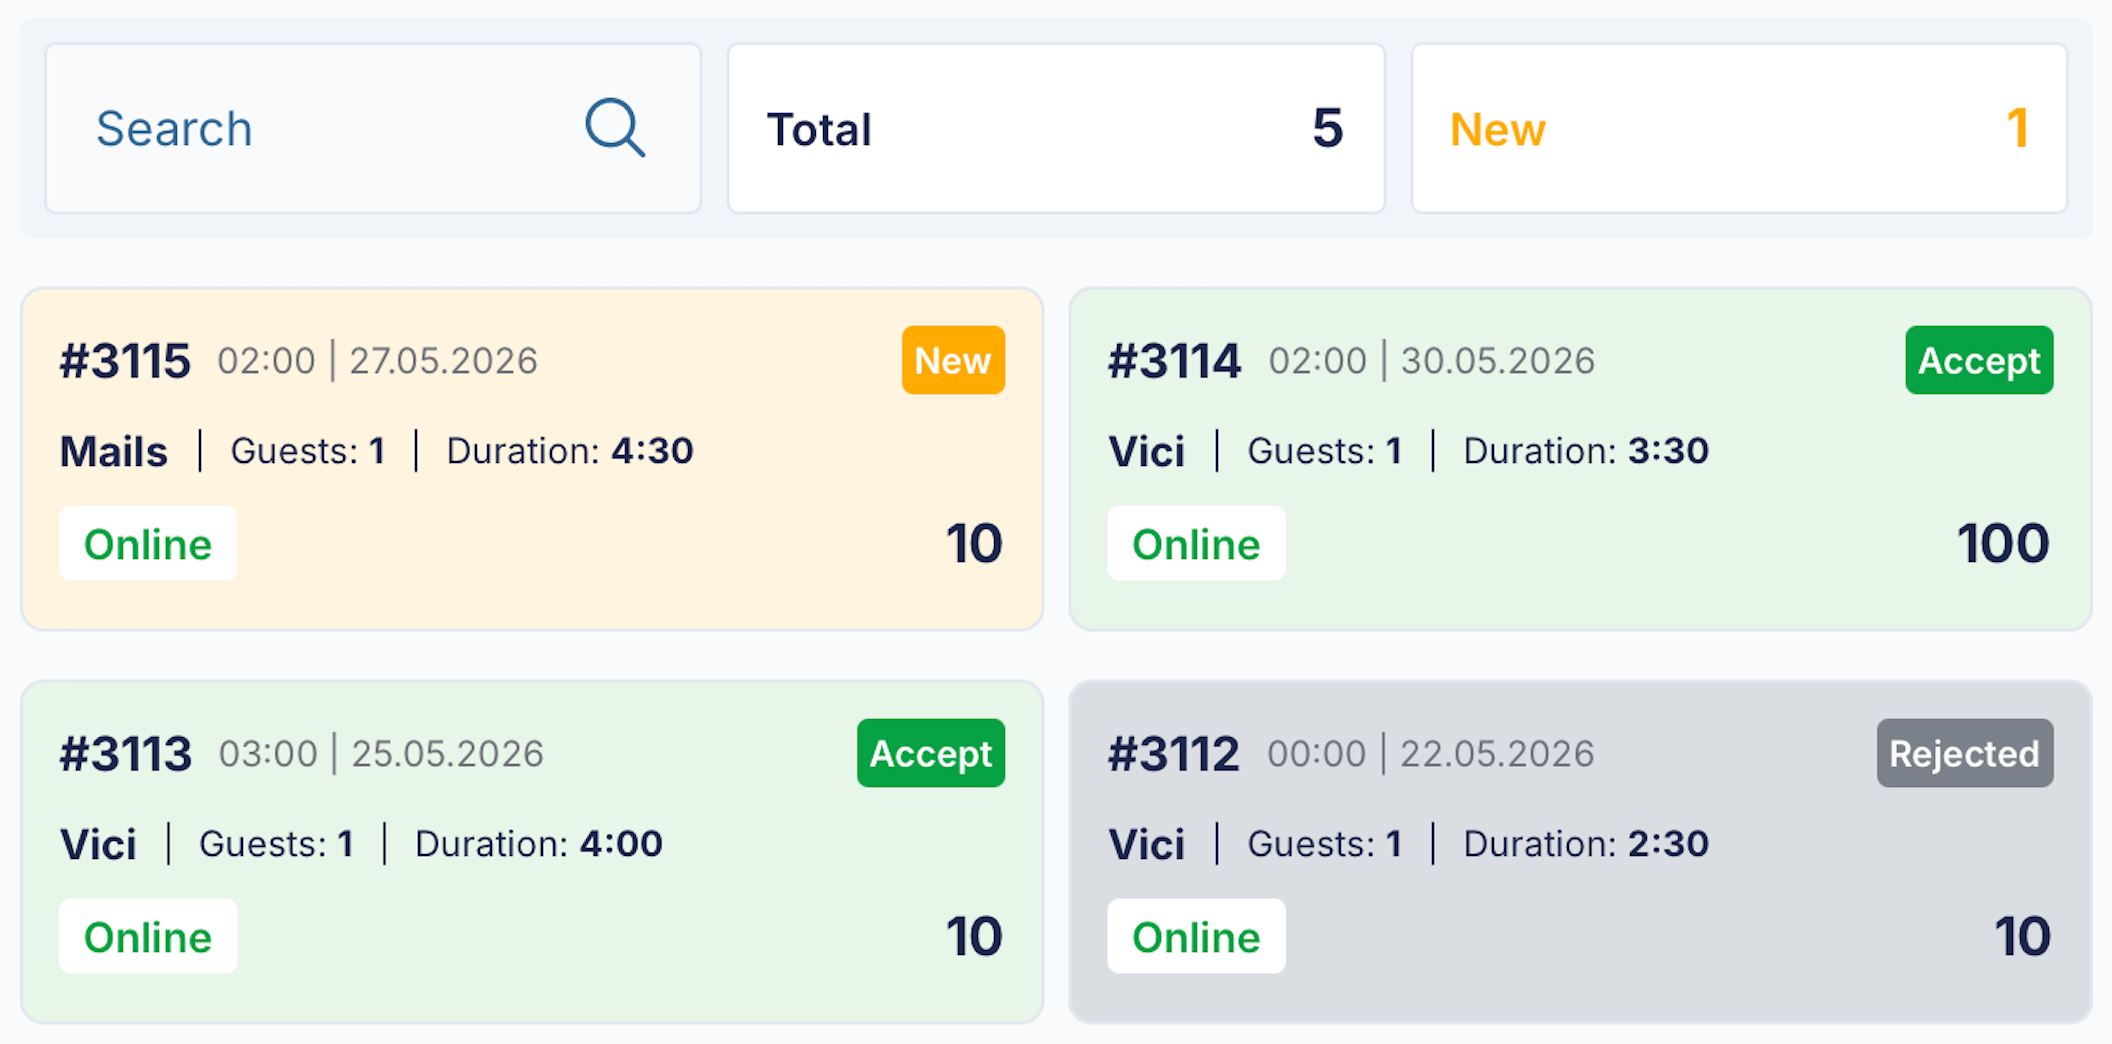
Task: Click the name Vici on booking #3113
Action: point(98,844)
